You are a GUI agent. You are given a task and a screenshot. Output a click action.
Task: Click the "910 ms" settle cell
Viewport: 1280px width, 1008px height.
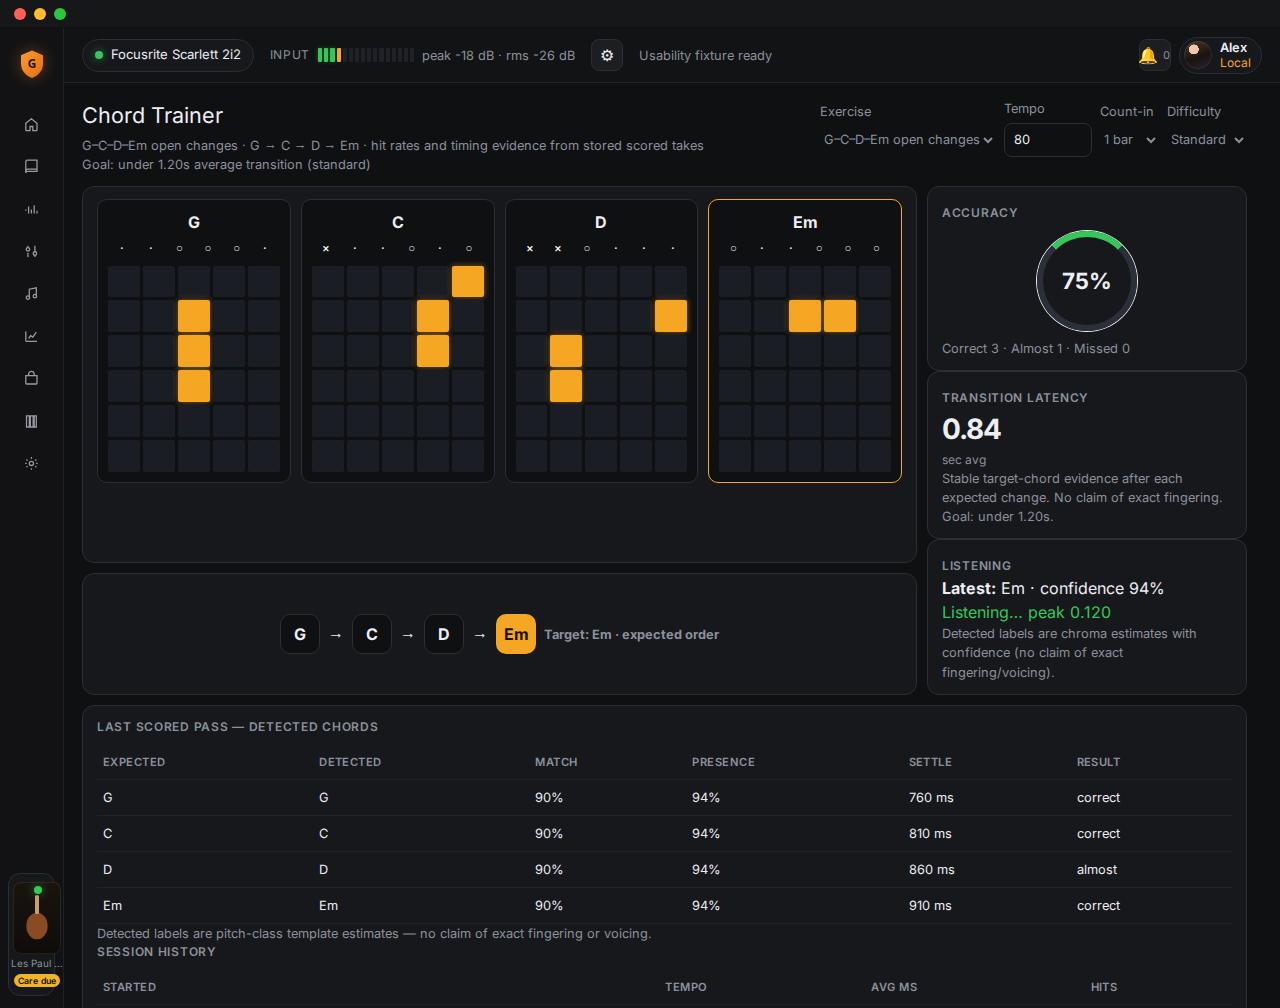[930, 906]
